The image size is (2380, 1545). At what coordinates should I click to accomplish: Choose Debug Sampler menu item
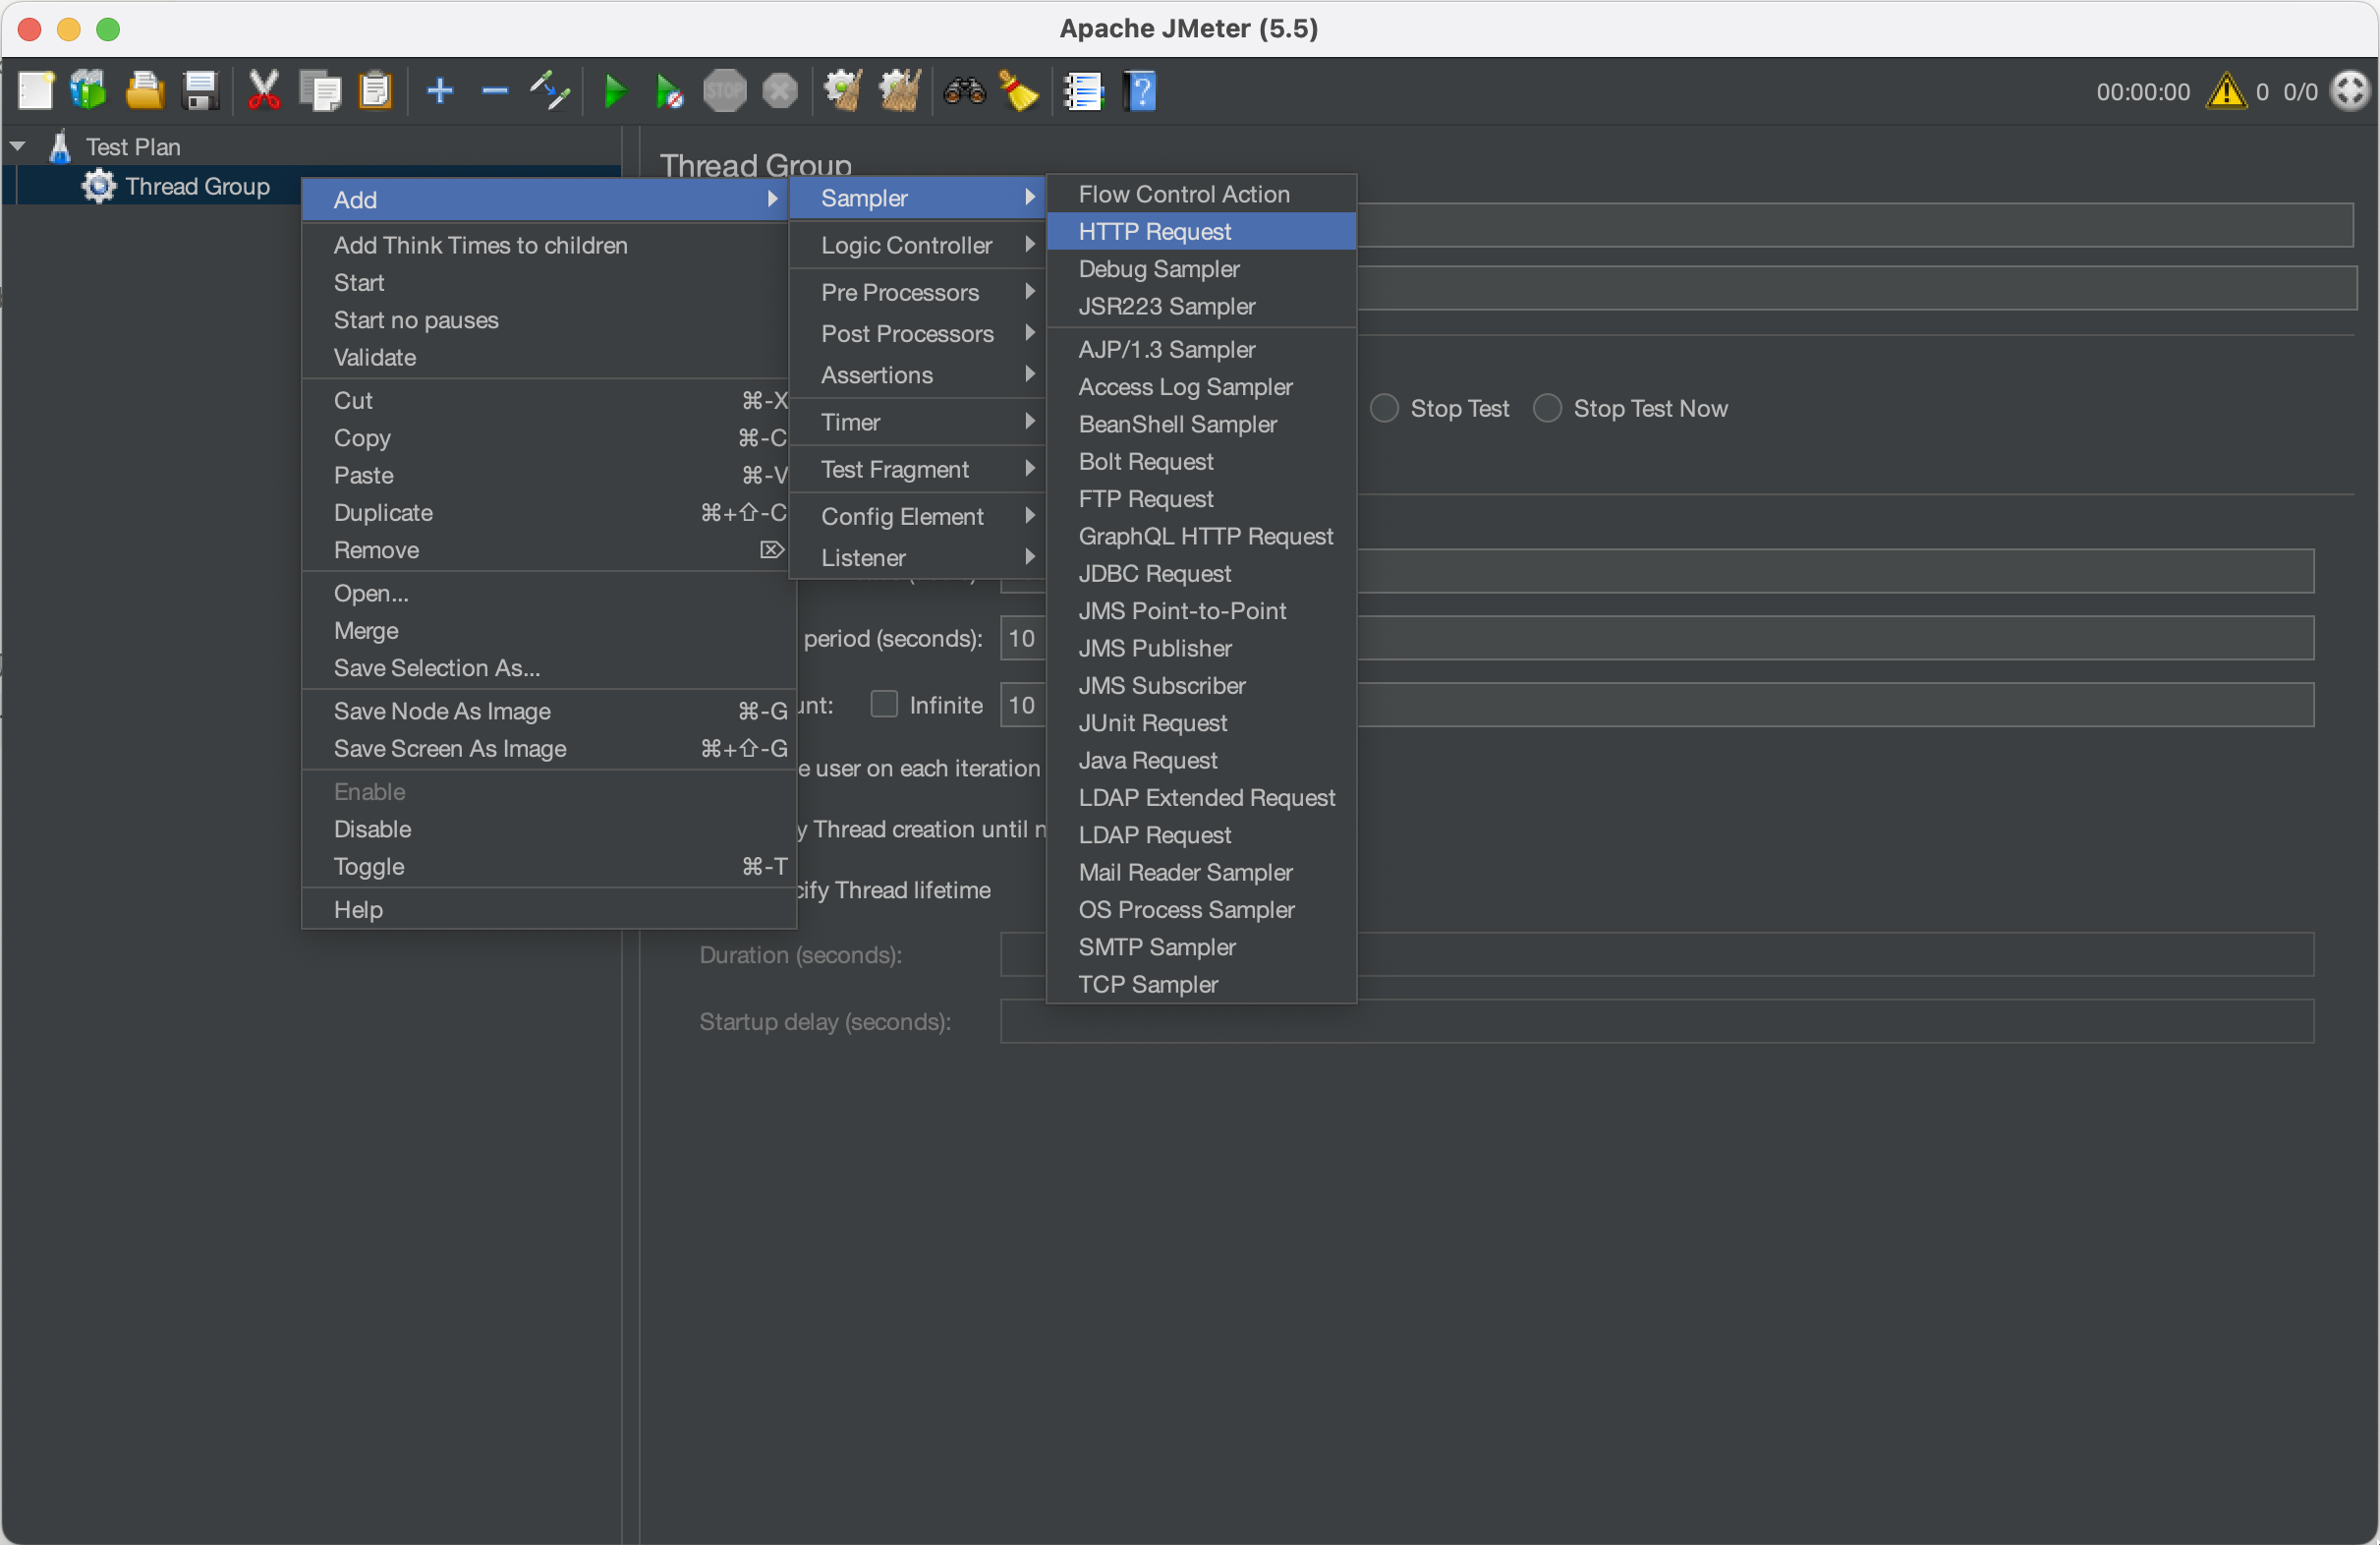[x=1201, y=269]
